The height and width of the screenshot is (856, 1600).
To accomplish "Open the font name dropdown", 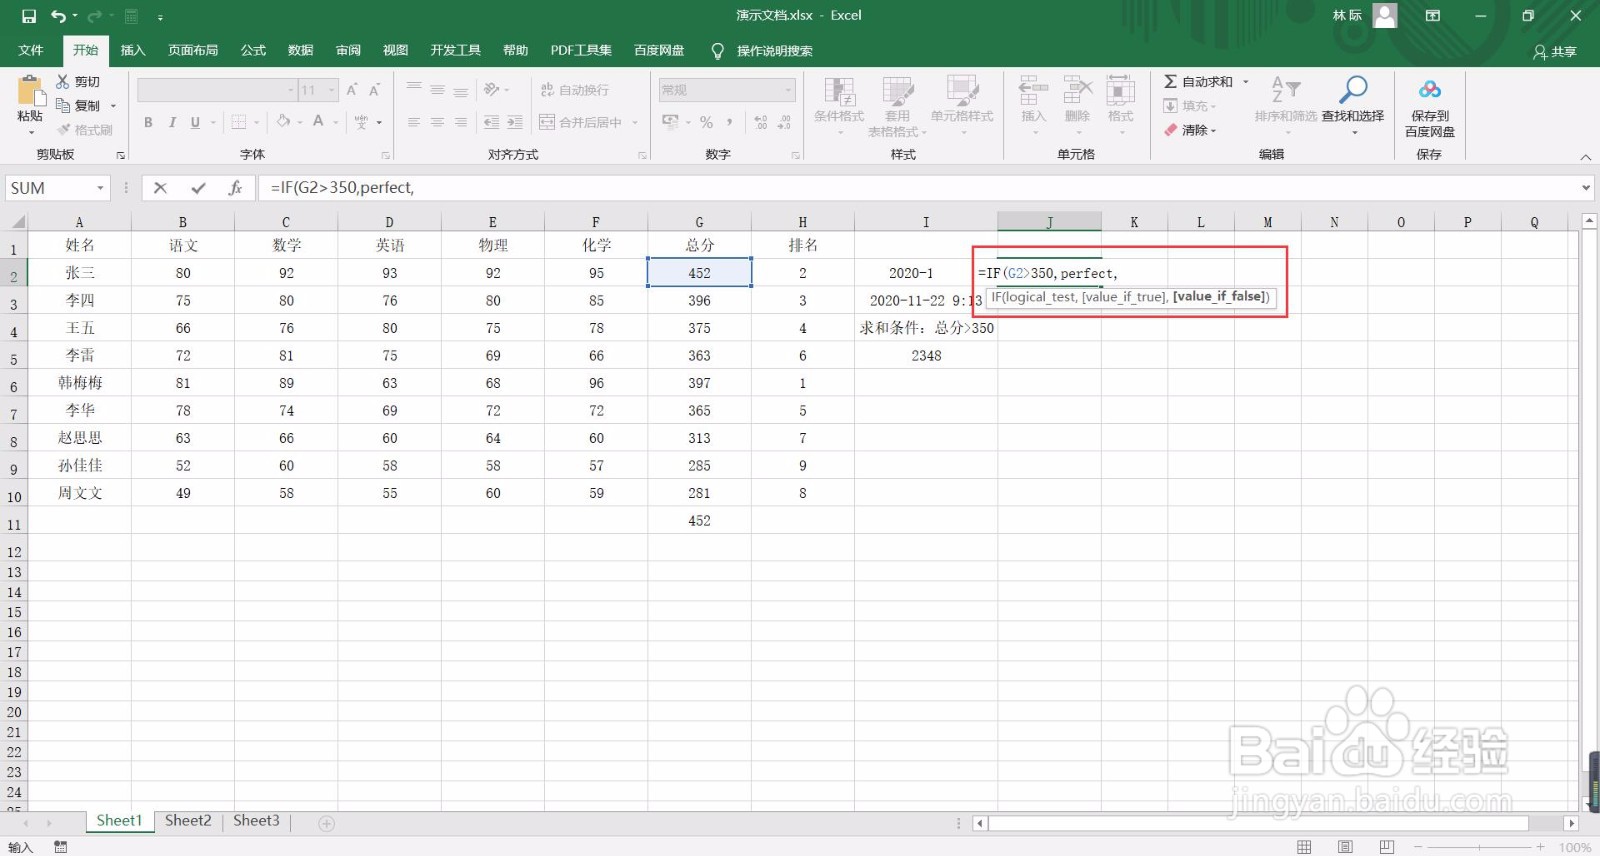I will [291, 90].
